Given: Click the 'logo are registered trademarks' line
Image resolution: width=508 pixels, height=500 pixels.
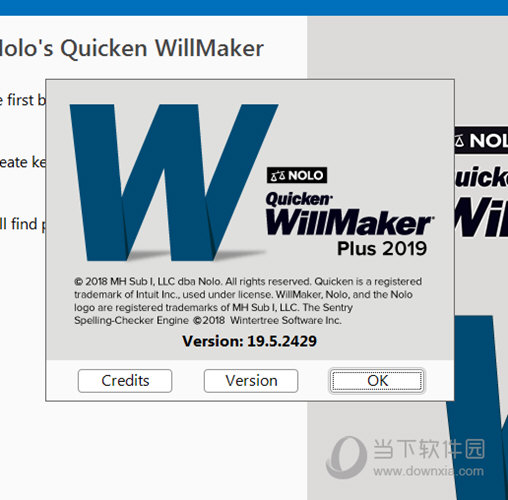Looking at the screenshot, I should tap(213, 307).
